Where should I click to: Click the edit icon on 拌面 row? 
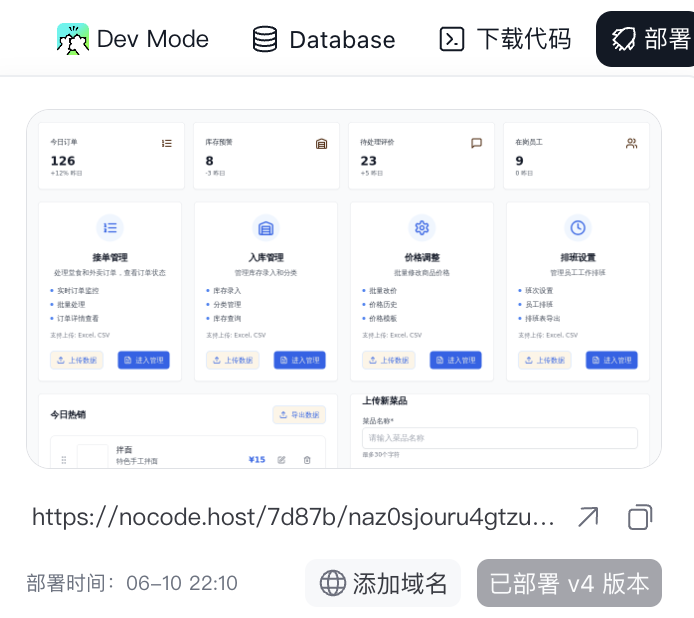click(281, 460)
